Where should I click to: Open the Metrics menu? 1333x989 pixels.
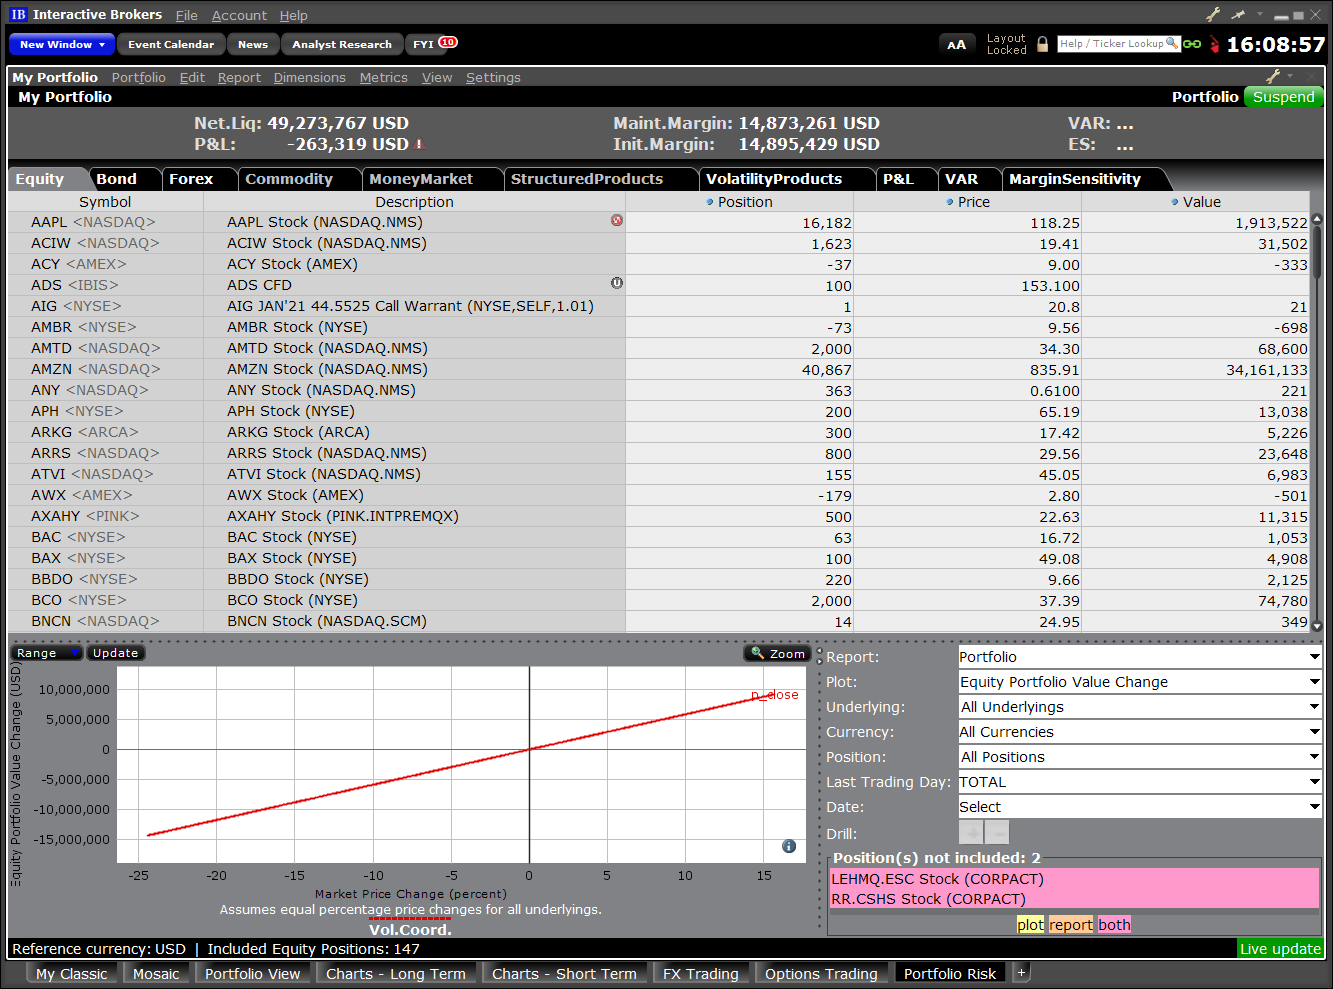383,77
